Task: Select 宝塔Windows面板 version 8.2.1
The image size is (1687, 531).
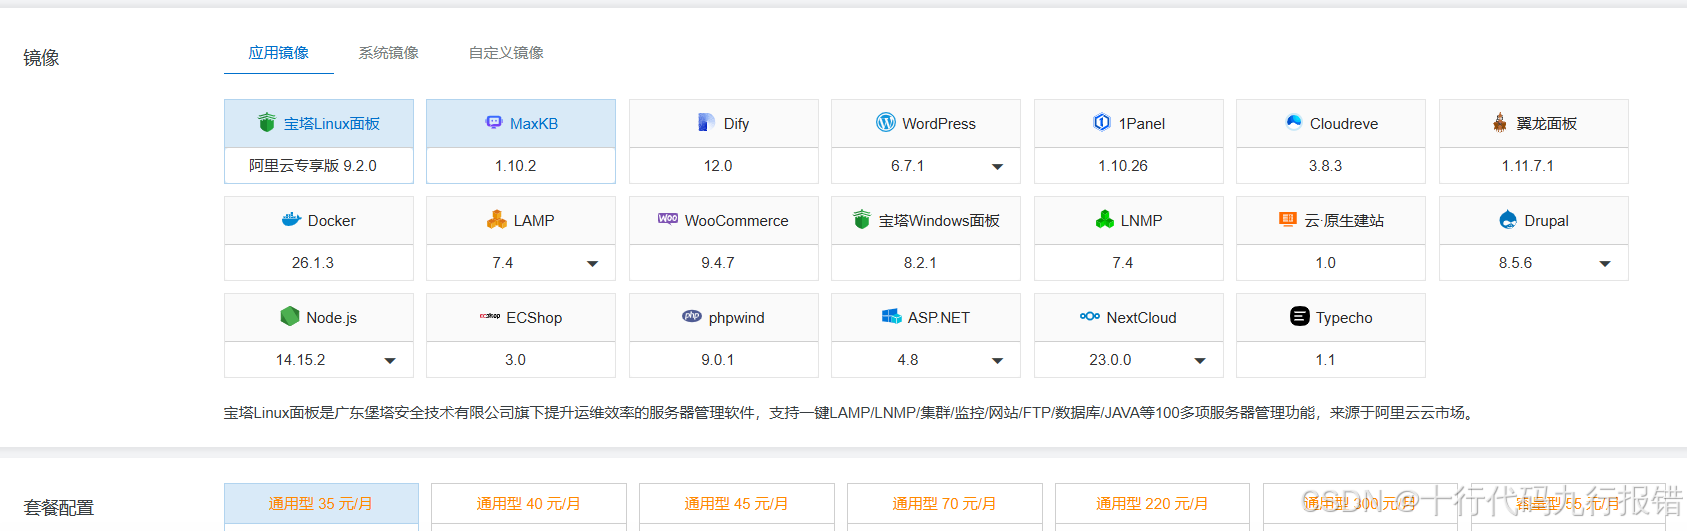Action: tap(926, 263)
